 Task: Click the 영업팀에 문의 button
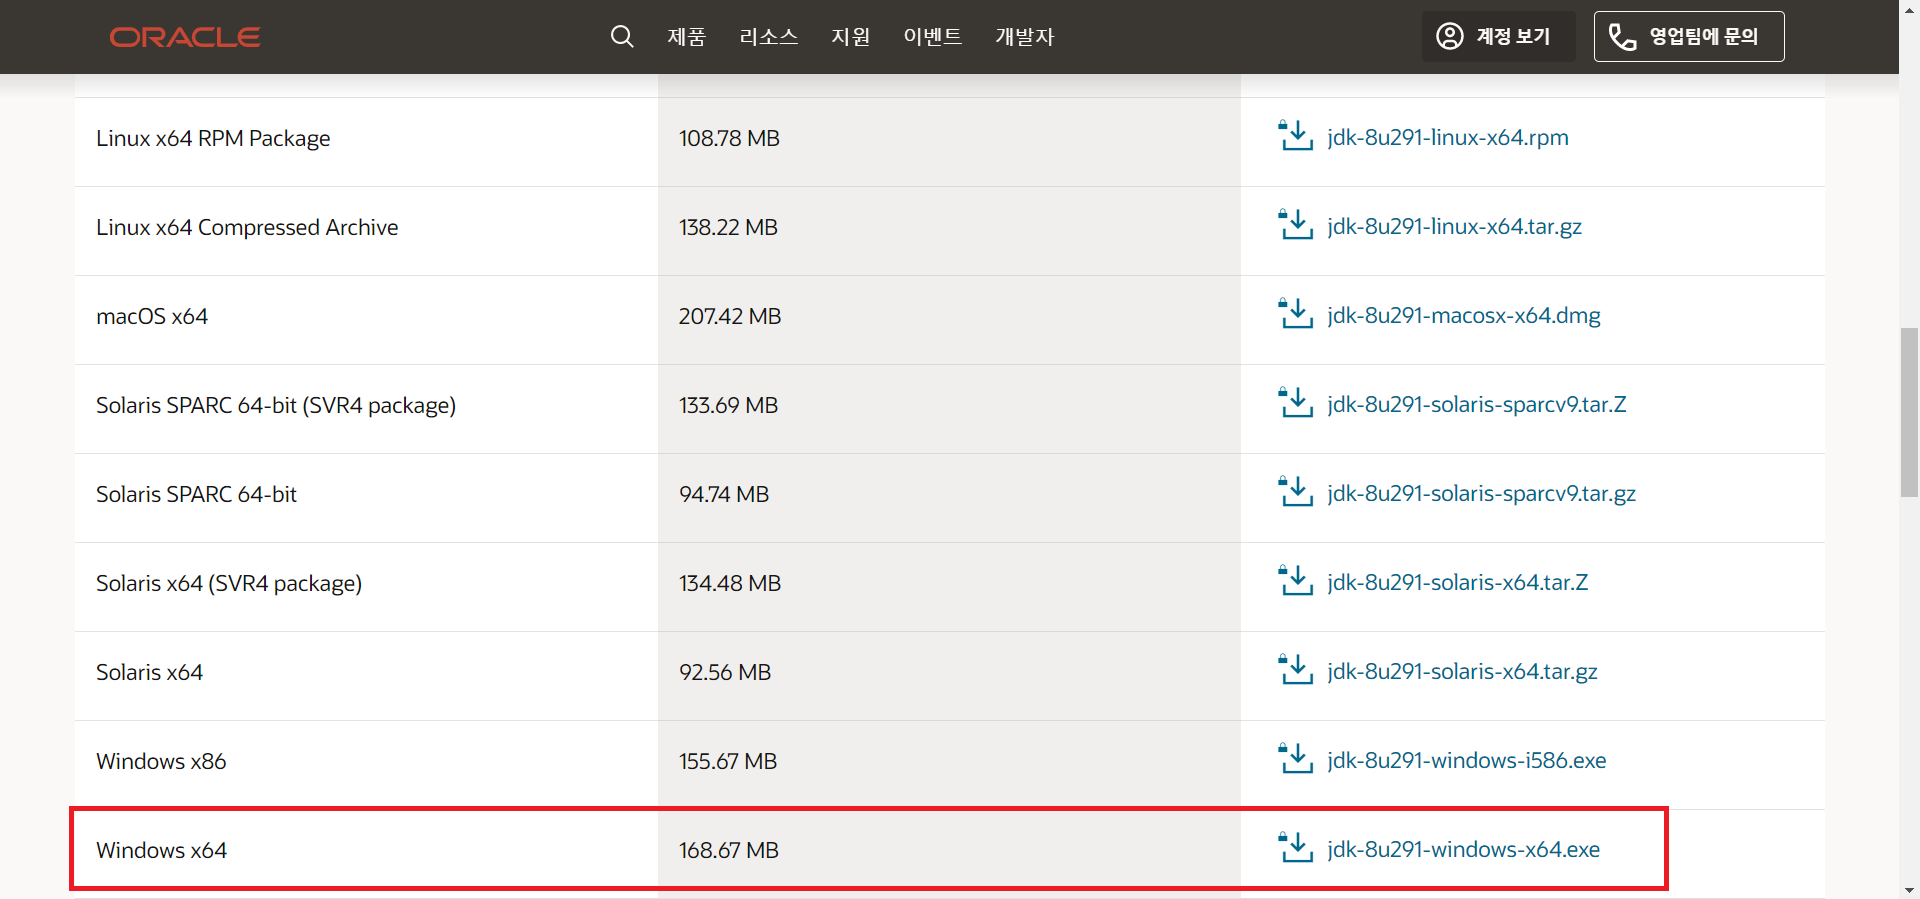pos(1689,36)
